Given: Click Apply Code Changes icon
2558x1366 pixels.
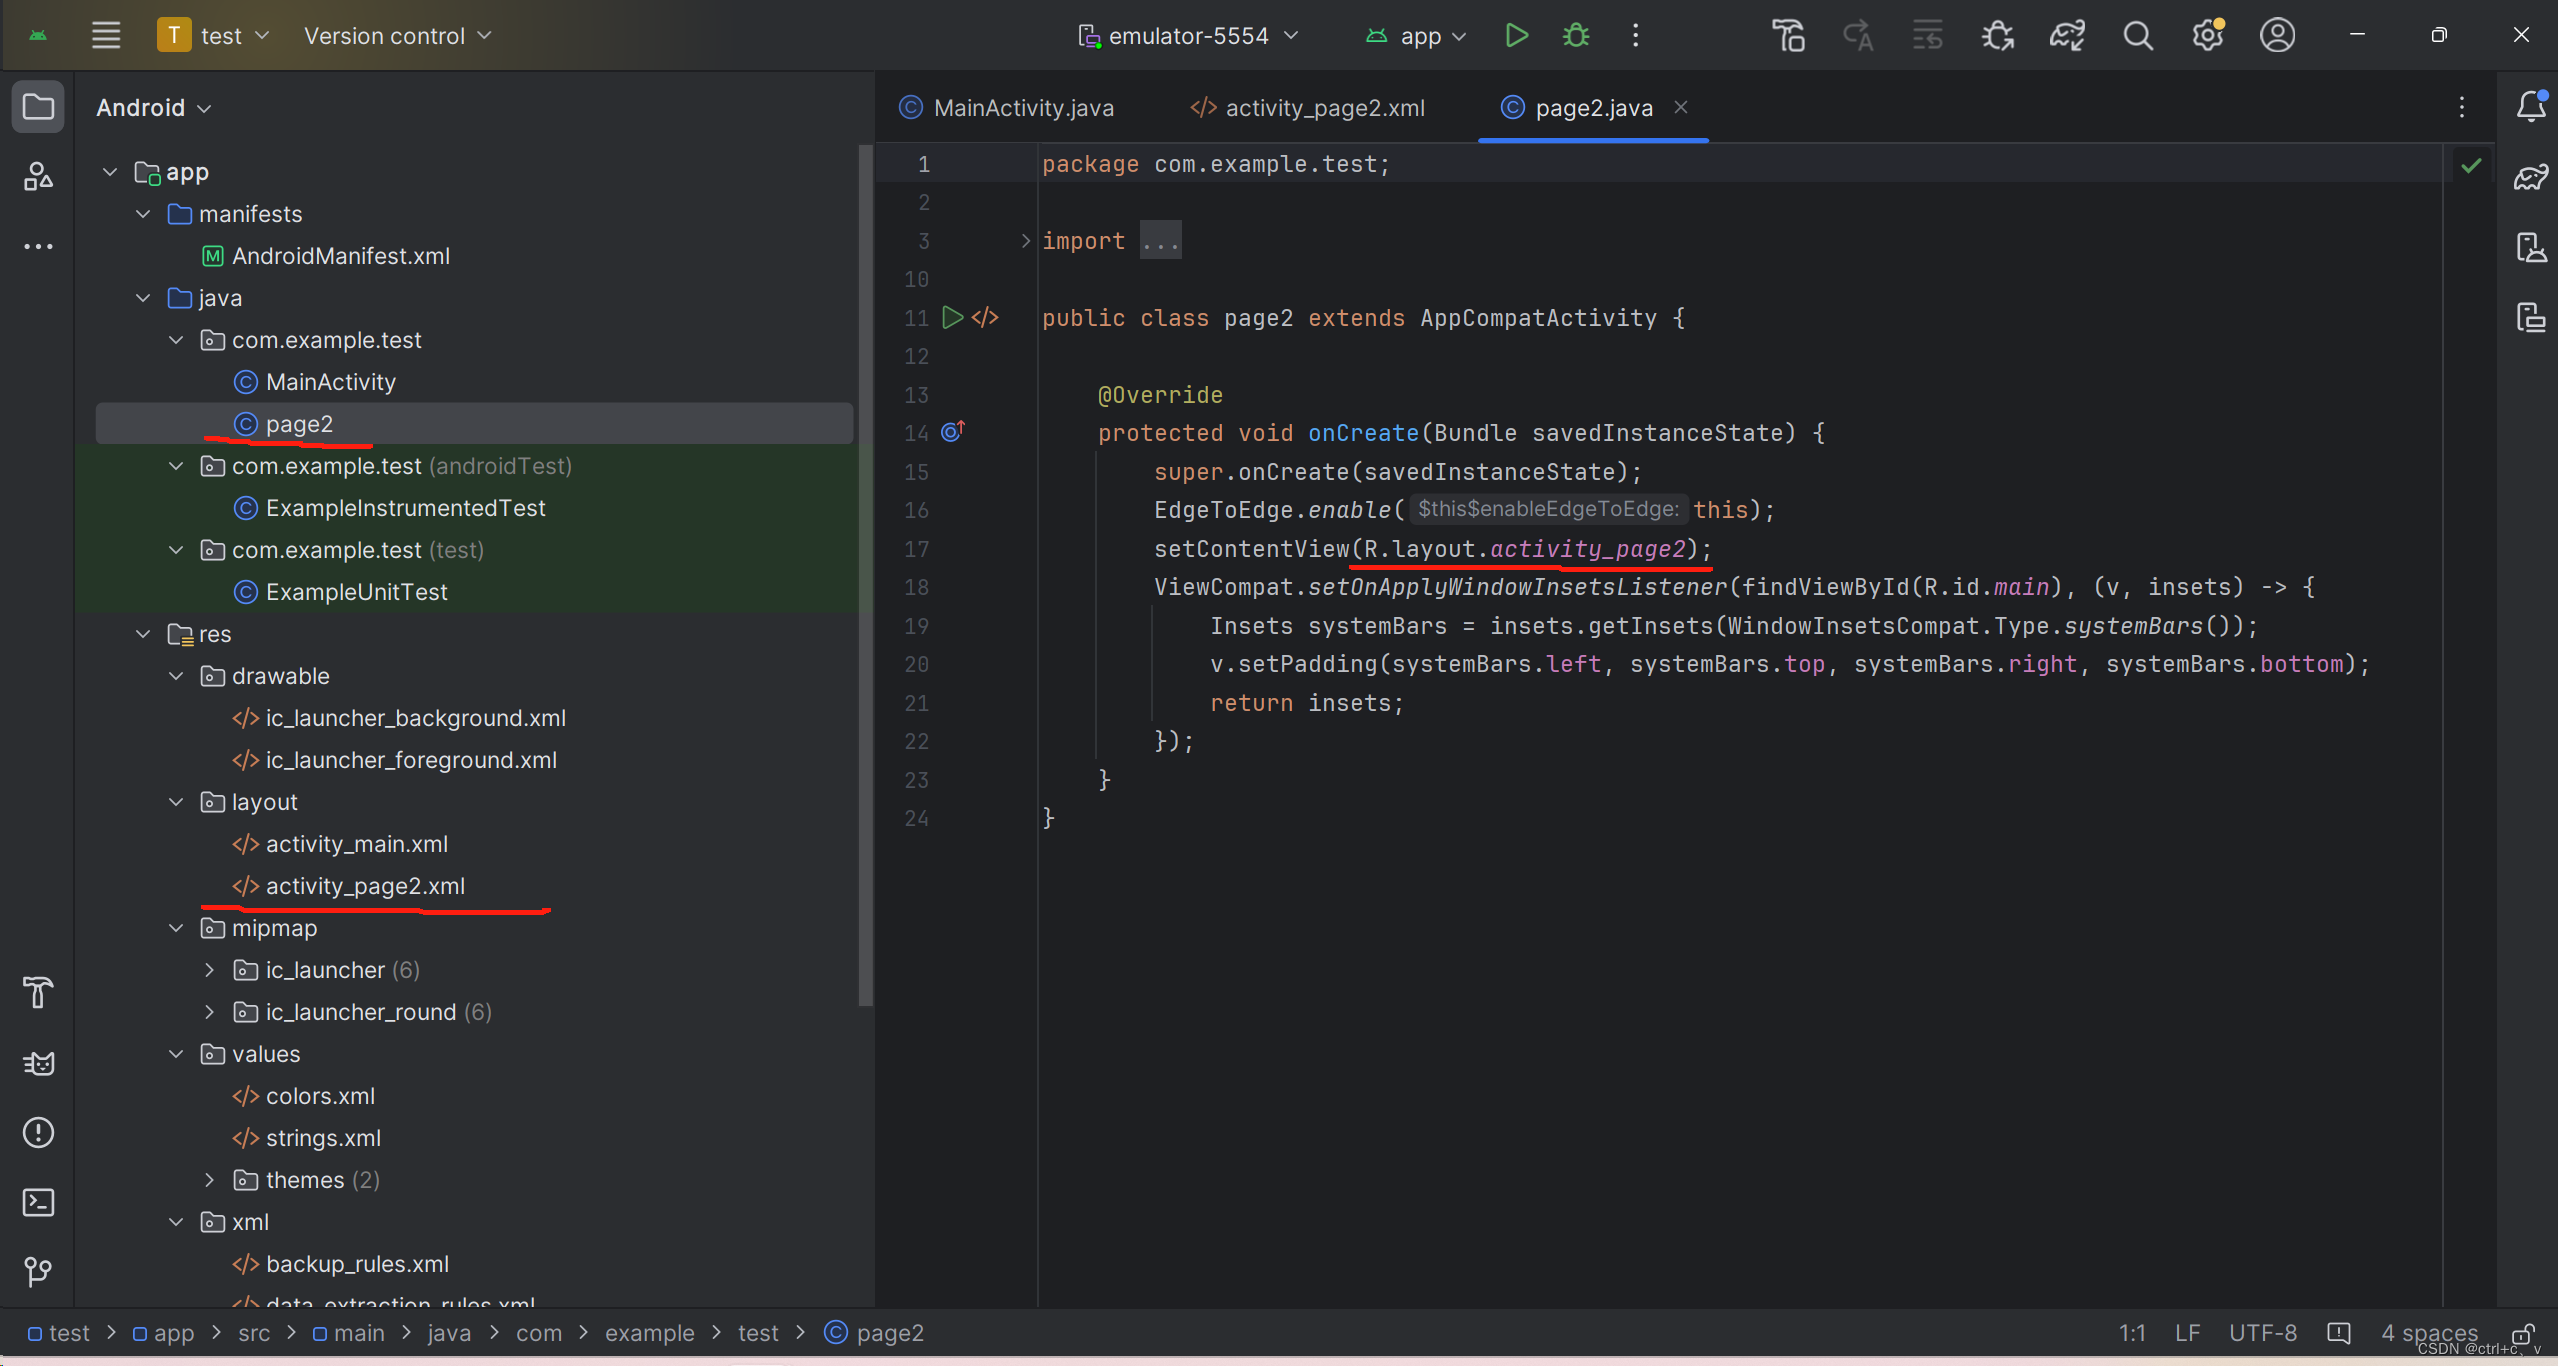Looking at the screenshot, I should pyautogui.click(x=1927, y=36).
